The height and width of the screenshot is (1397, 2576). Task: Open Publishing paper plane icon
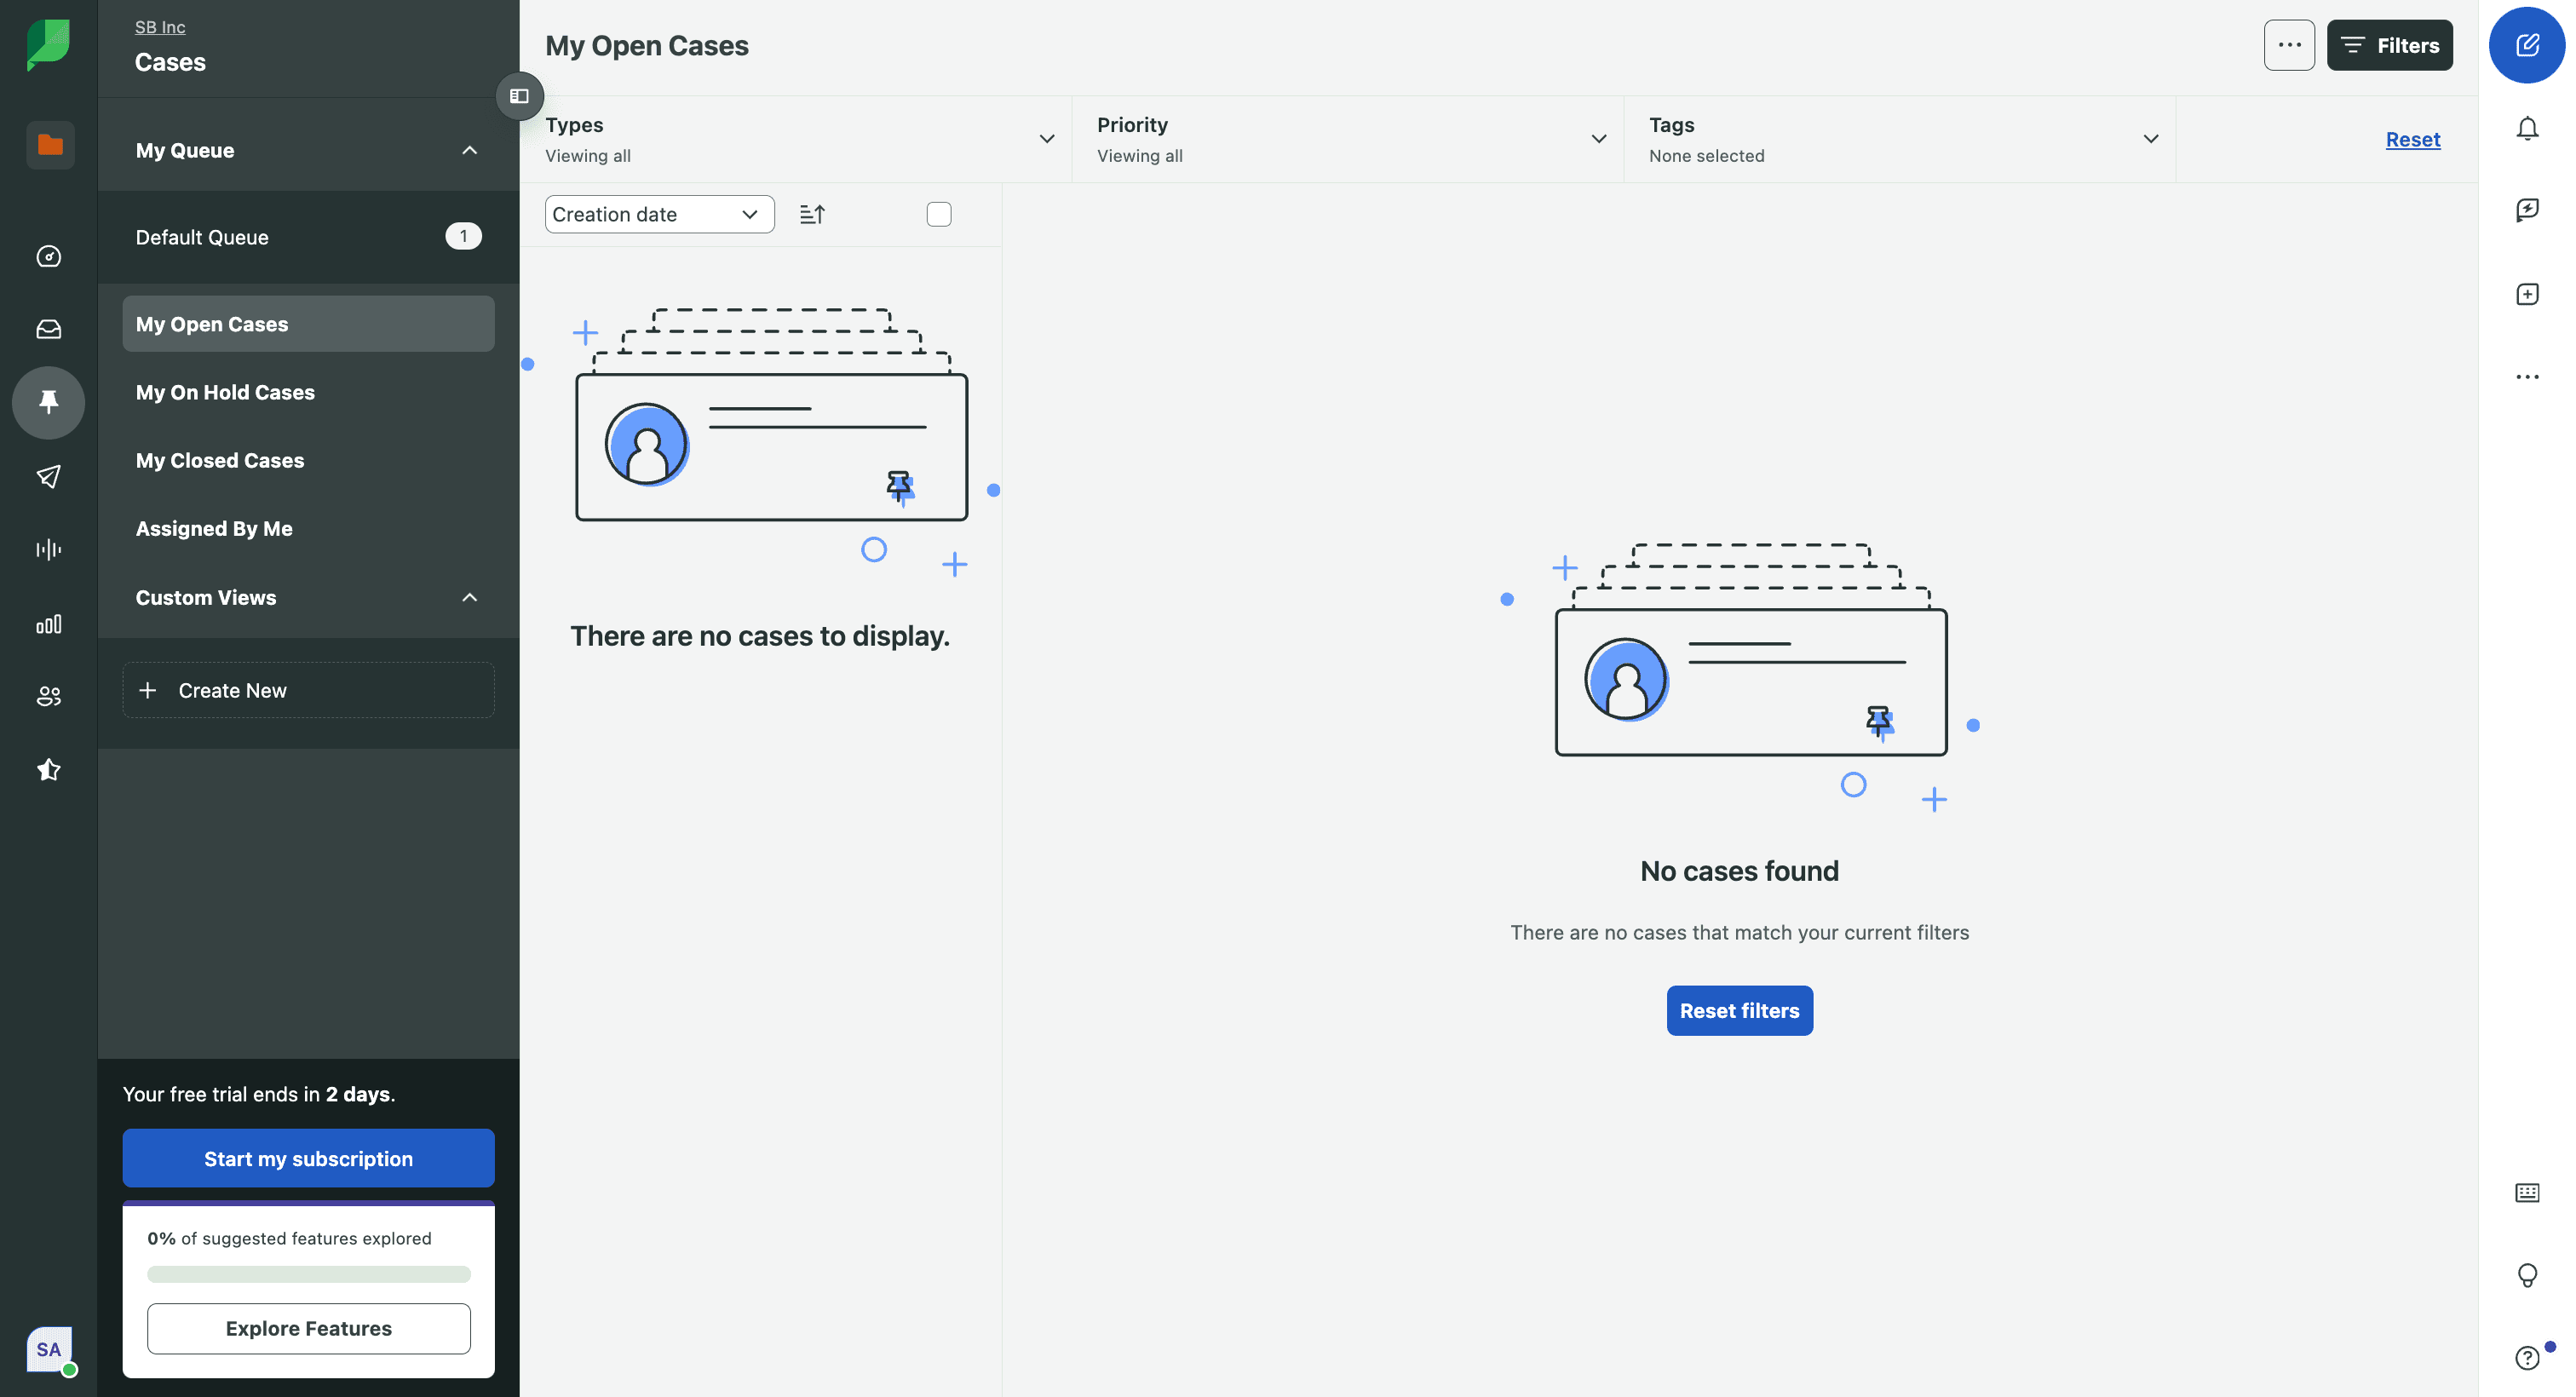pos(48,476)
